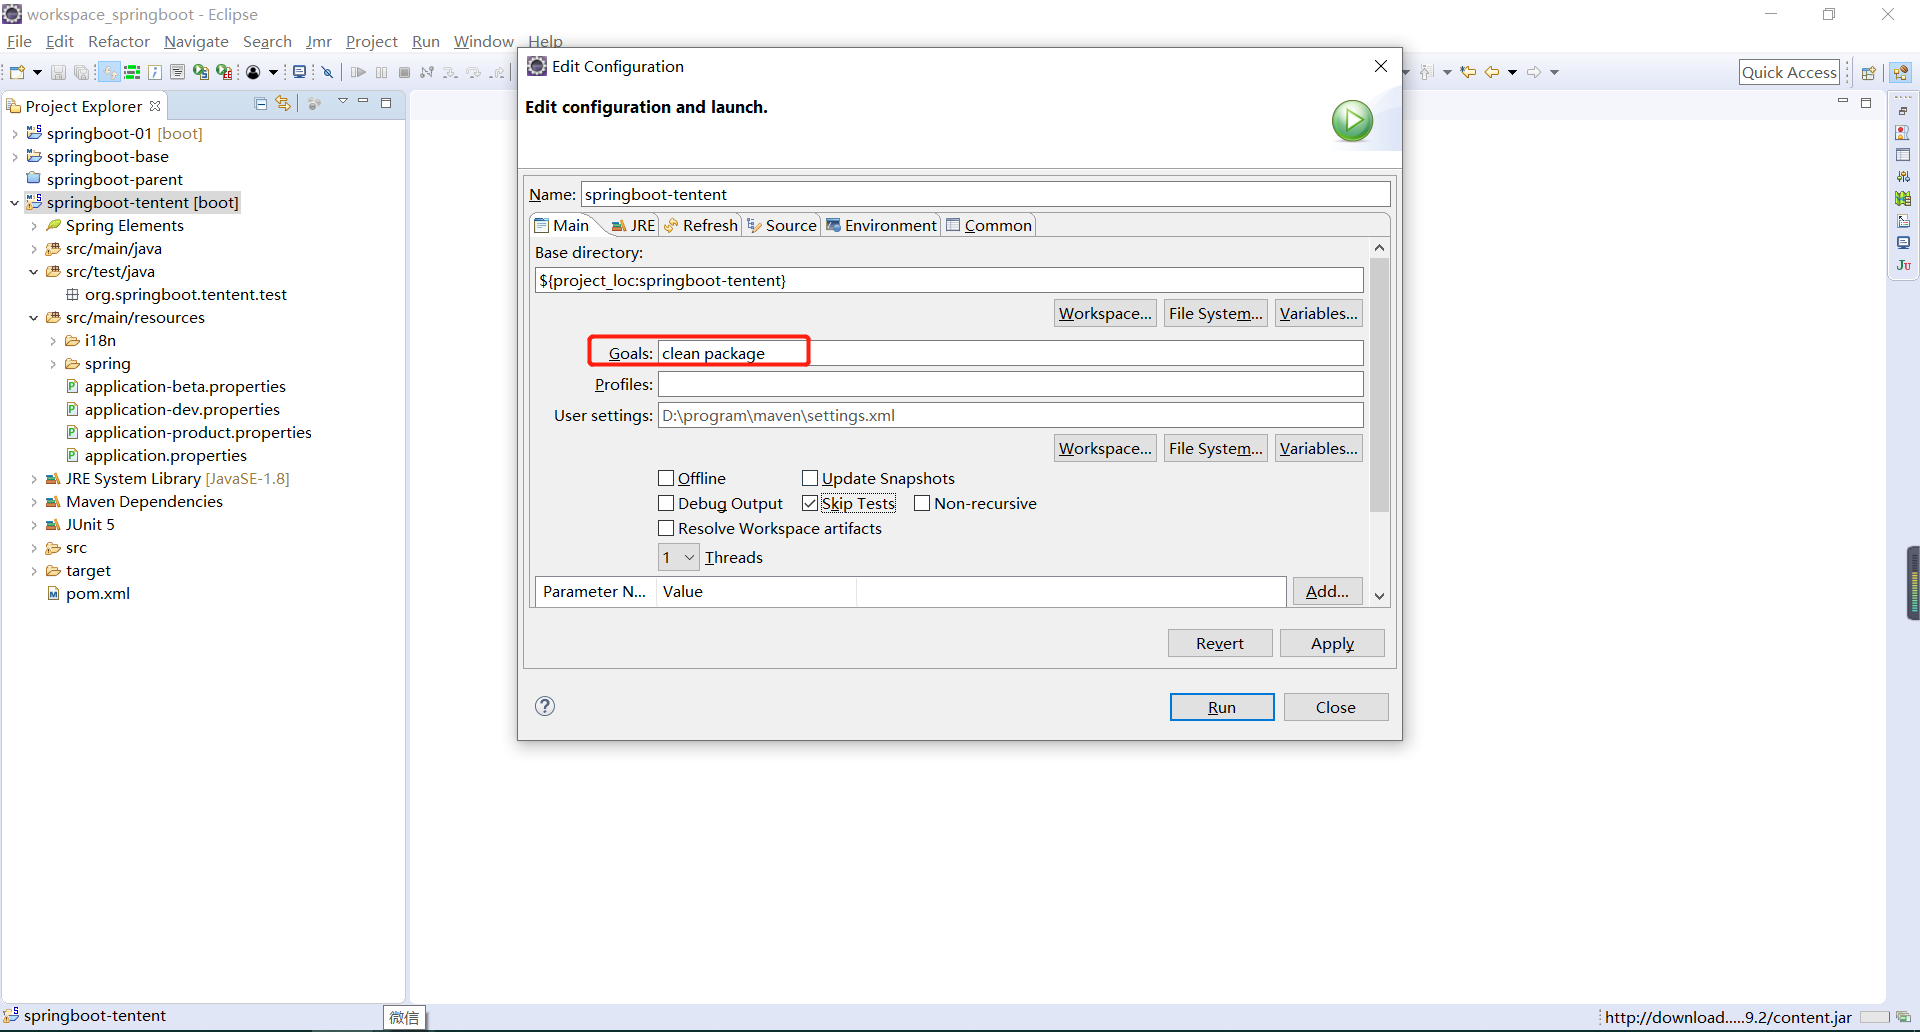Open the Threads count dropdown

[x=679, y=557]
